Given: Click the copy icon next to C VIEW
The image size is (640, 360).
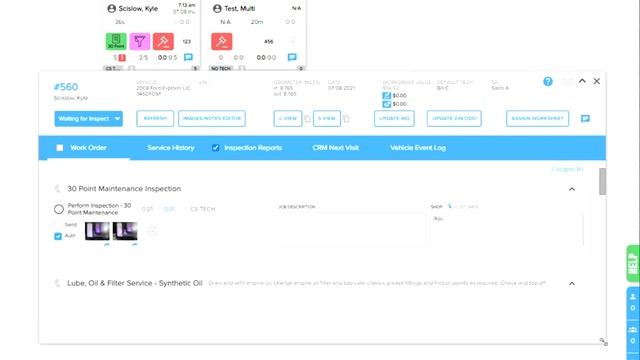Looking at the screenshot, I should point(307,119).
